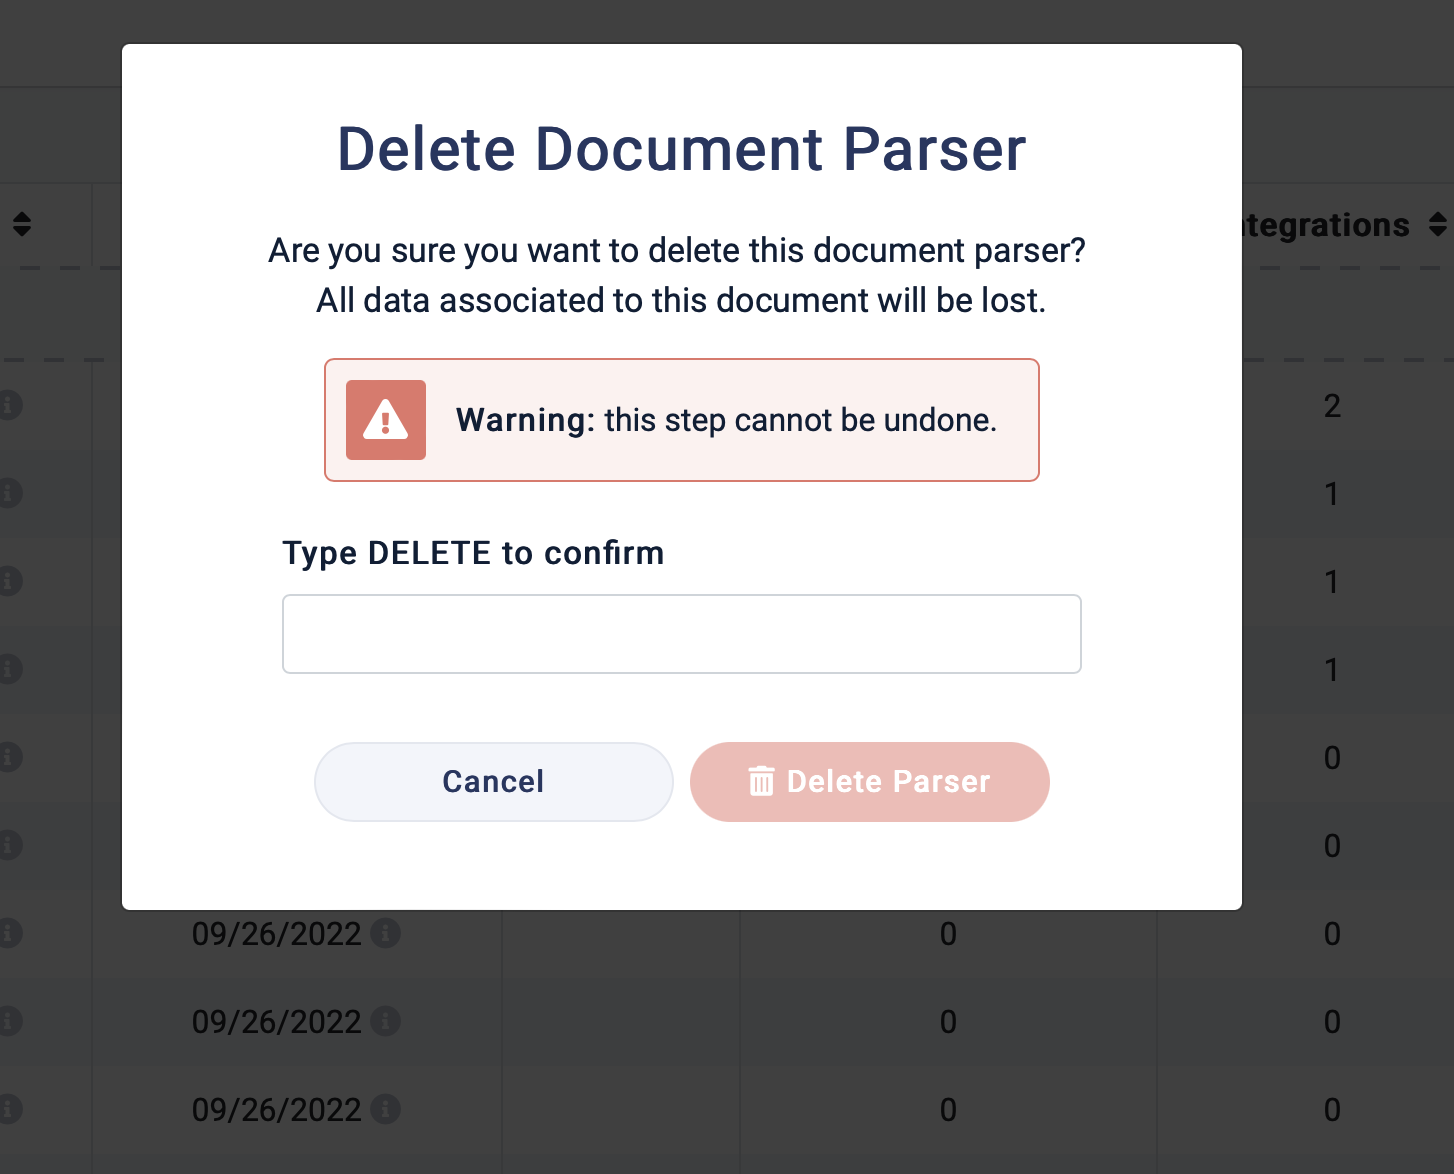The height and width of the screenshot is (1174, 1454).
Task: Click the red warning triangle icon
Action: click(x=386, y=420)
